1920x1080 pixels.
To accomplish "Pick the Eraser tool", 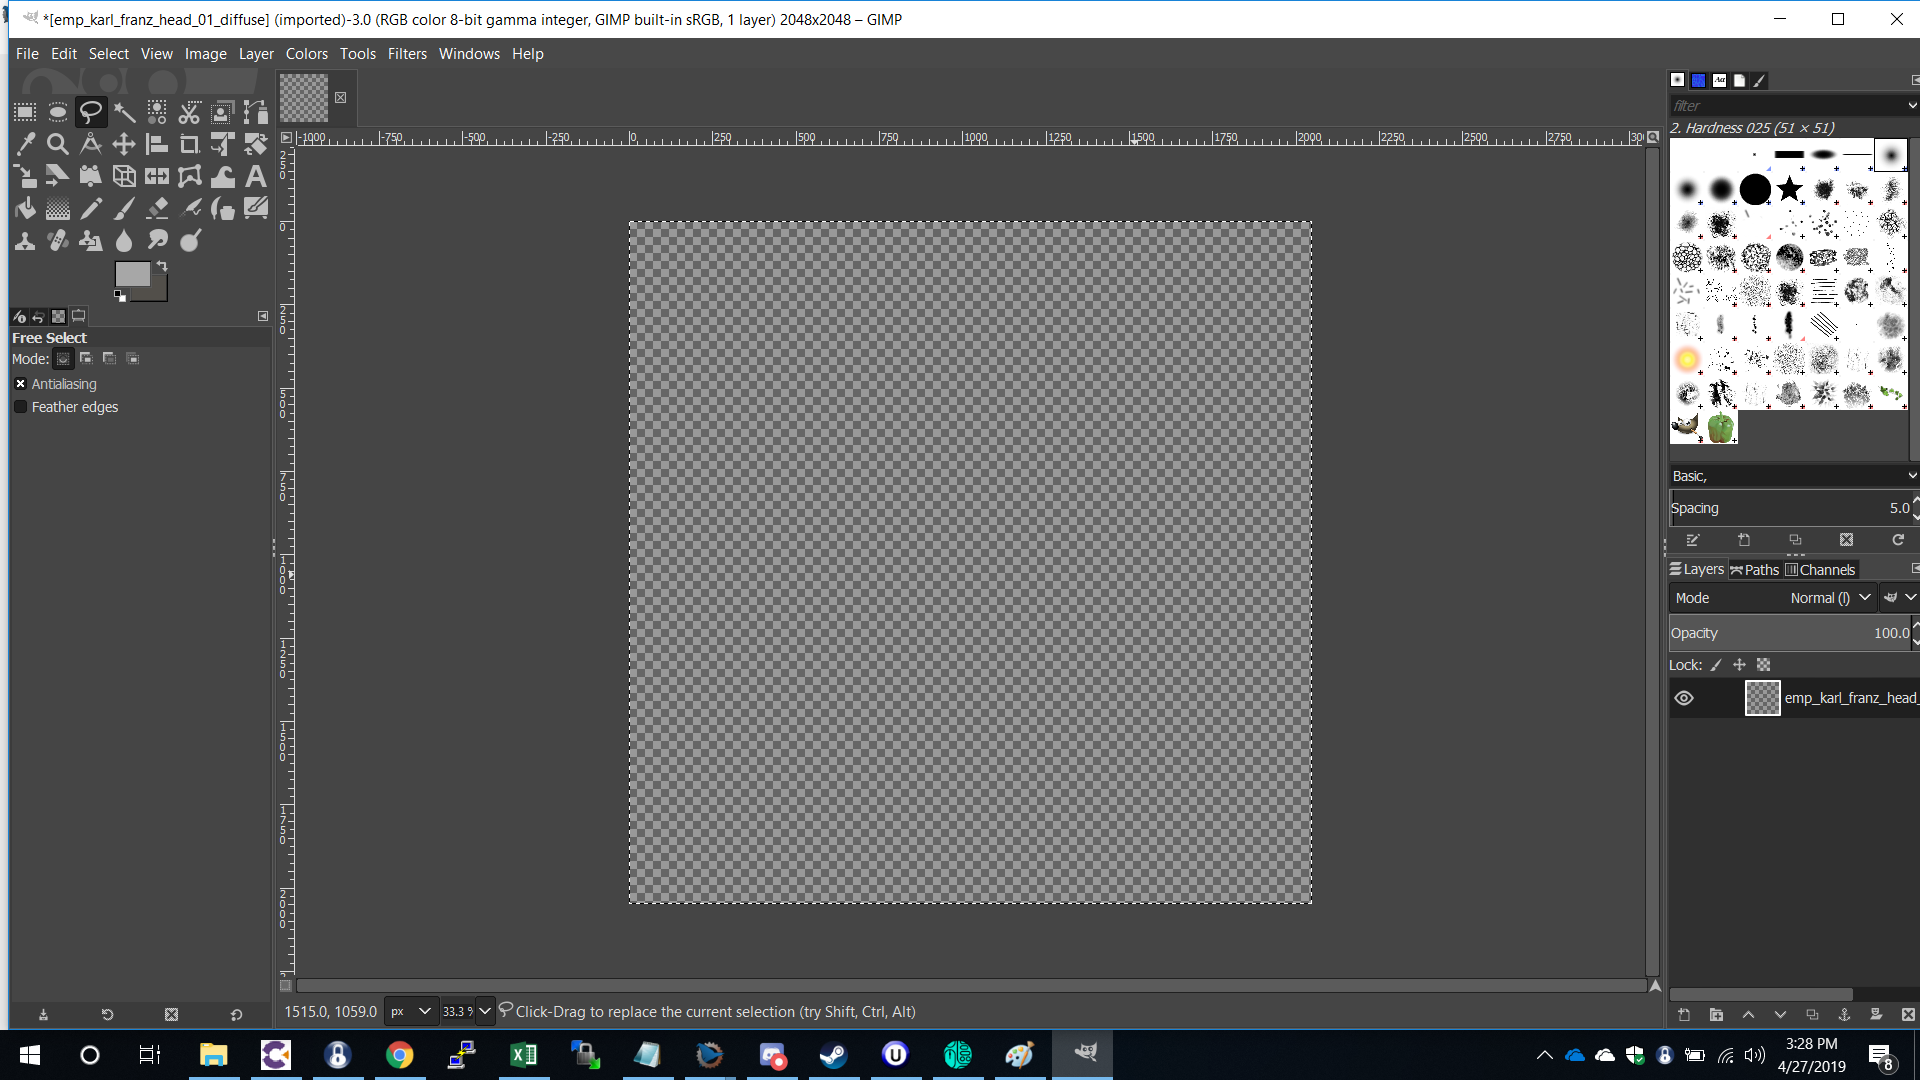I will click(157, 208).
